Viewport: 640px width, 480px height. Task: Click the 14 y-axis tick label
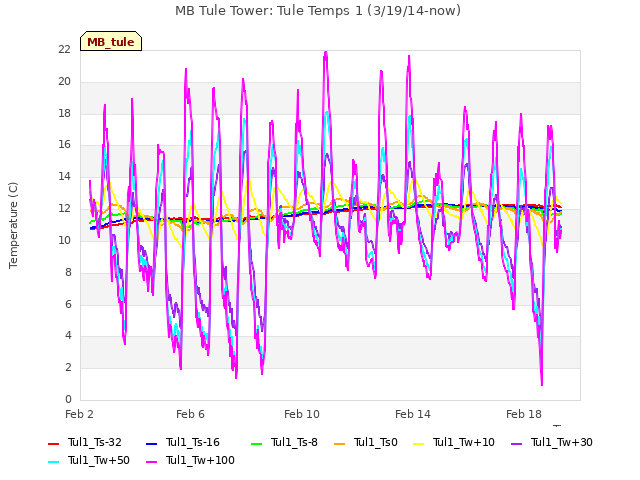pos(64,177)
